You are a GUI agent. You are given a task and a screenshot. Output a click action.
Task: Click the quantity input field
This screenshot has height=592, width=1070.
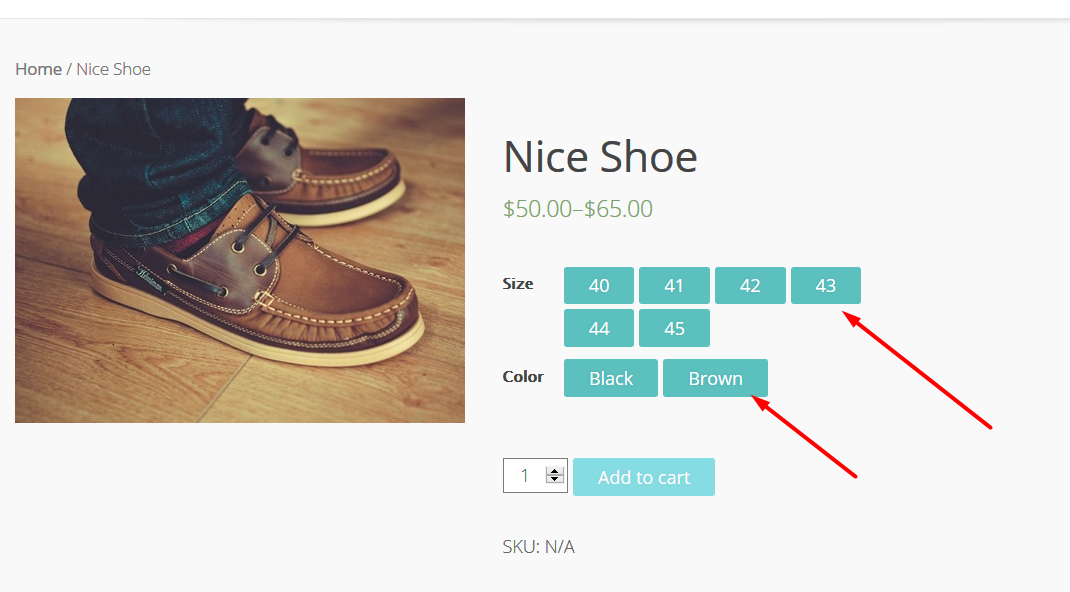point(524,476)
